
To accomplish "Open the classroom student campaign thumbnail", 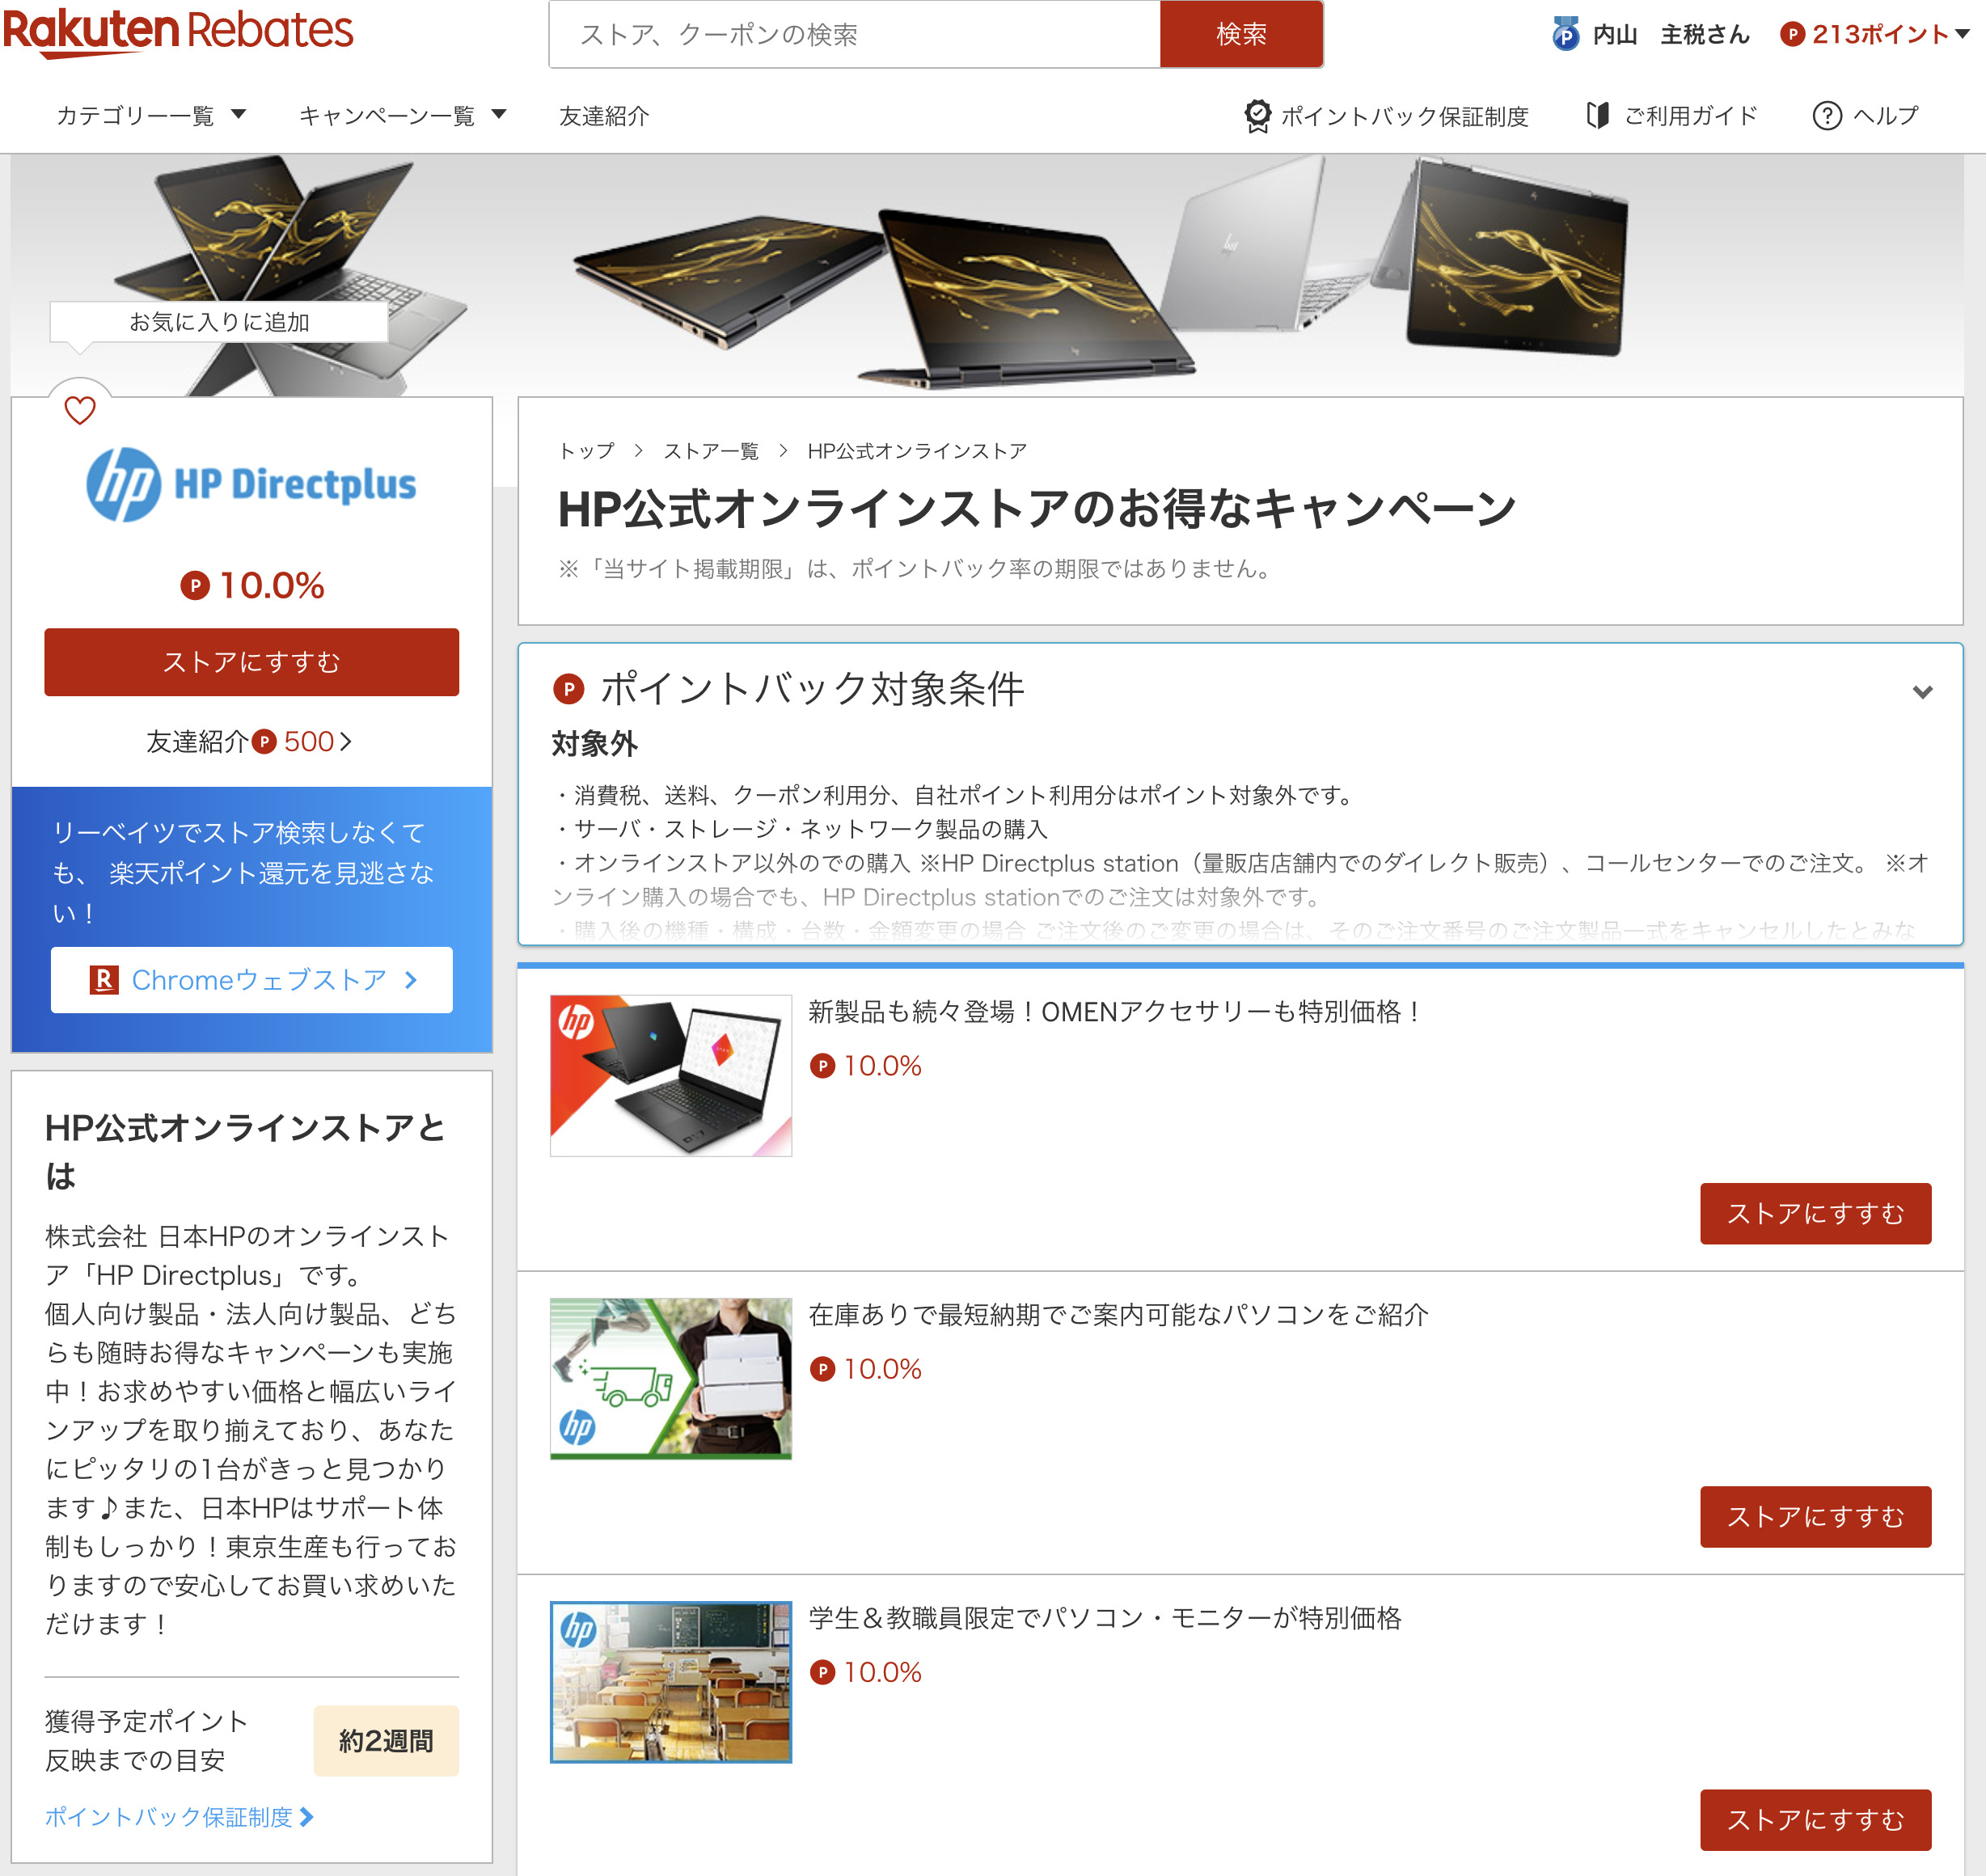I will click(x=671, y=1682).
